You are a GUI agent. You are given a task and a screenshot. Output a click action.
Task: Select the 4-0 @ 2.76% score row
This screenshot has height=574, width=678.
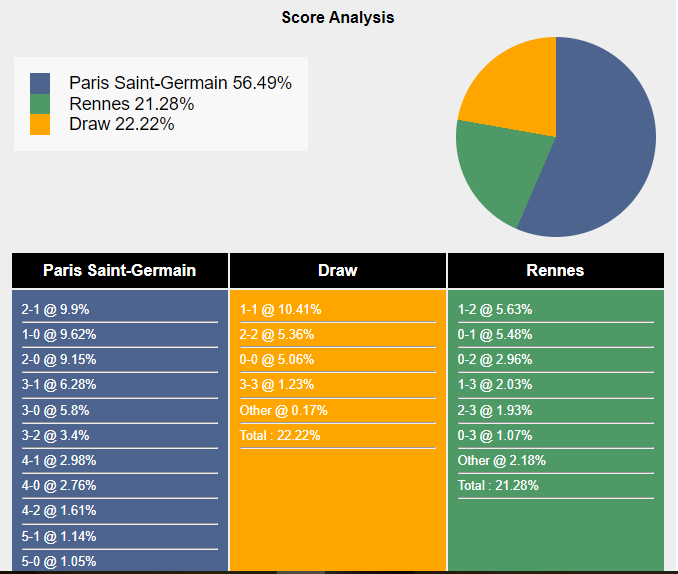[59, 485]
